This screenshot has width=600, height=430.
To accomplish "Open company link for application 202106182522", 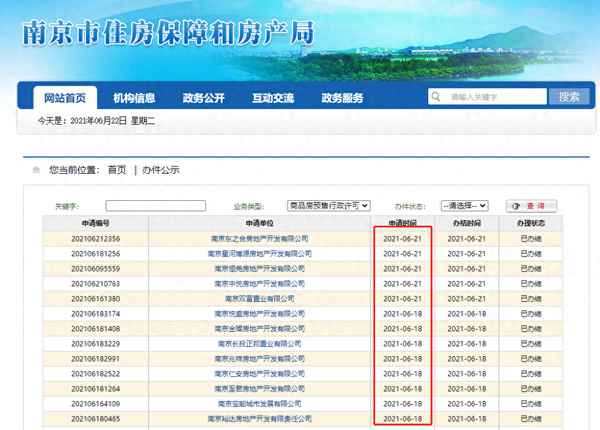I will click(x=259, y=374).
